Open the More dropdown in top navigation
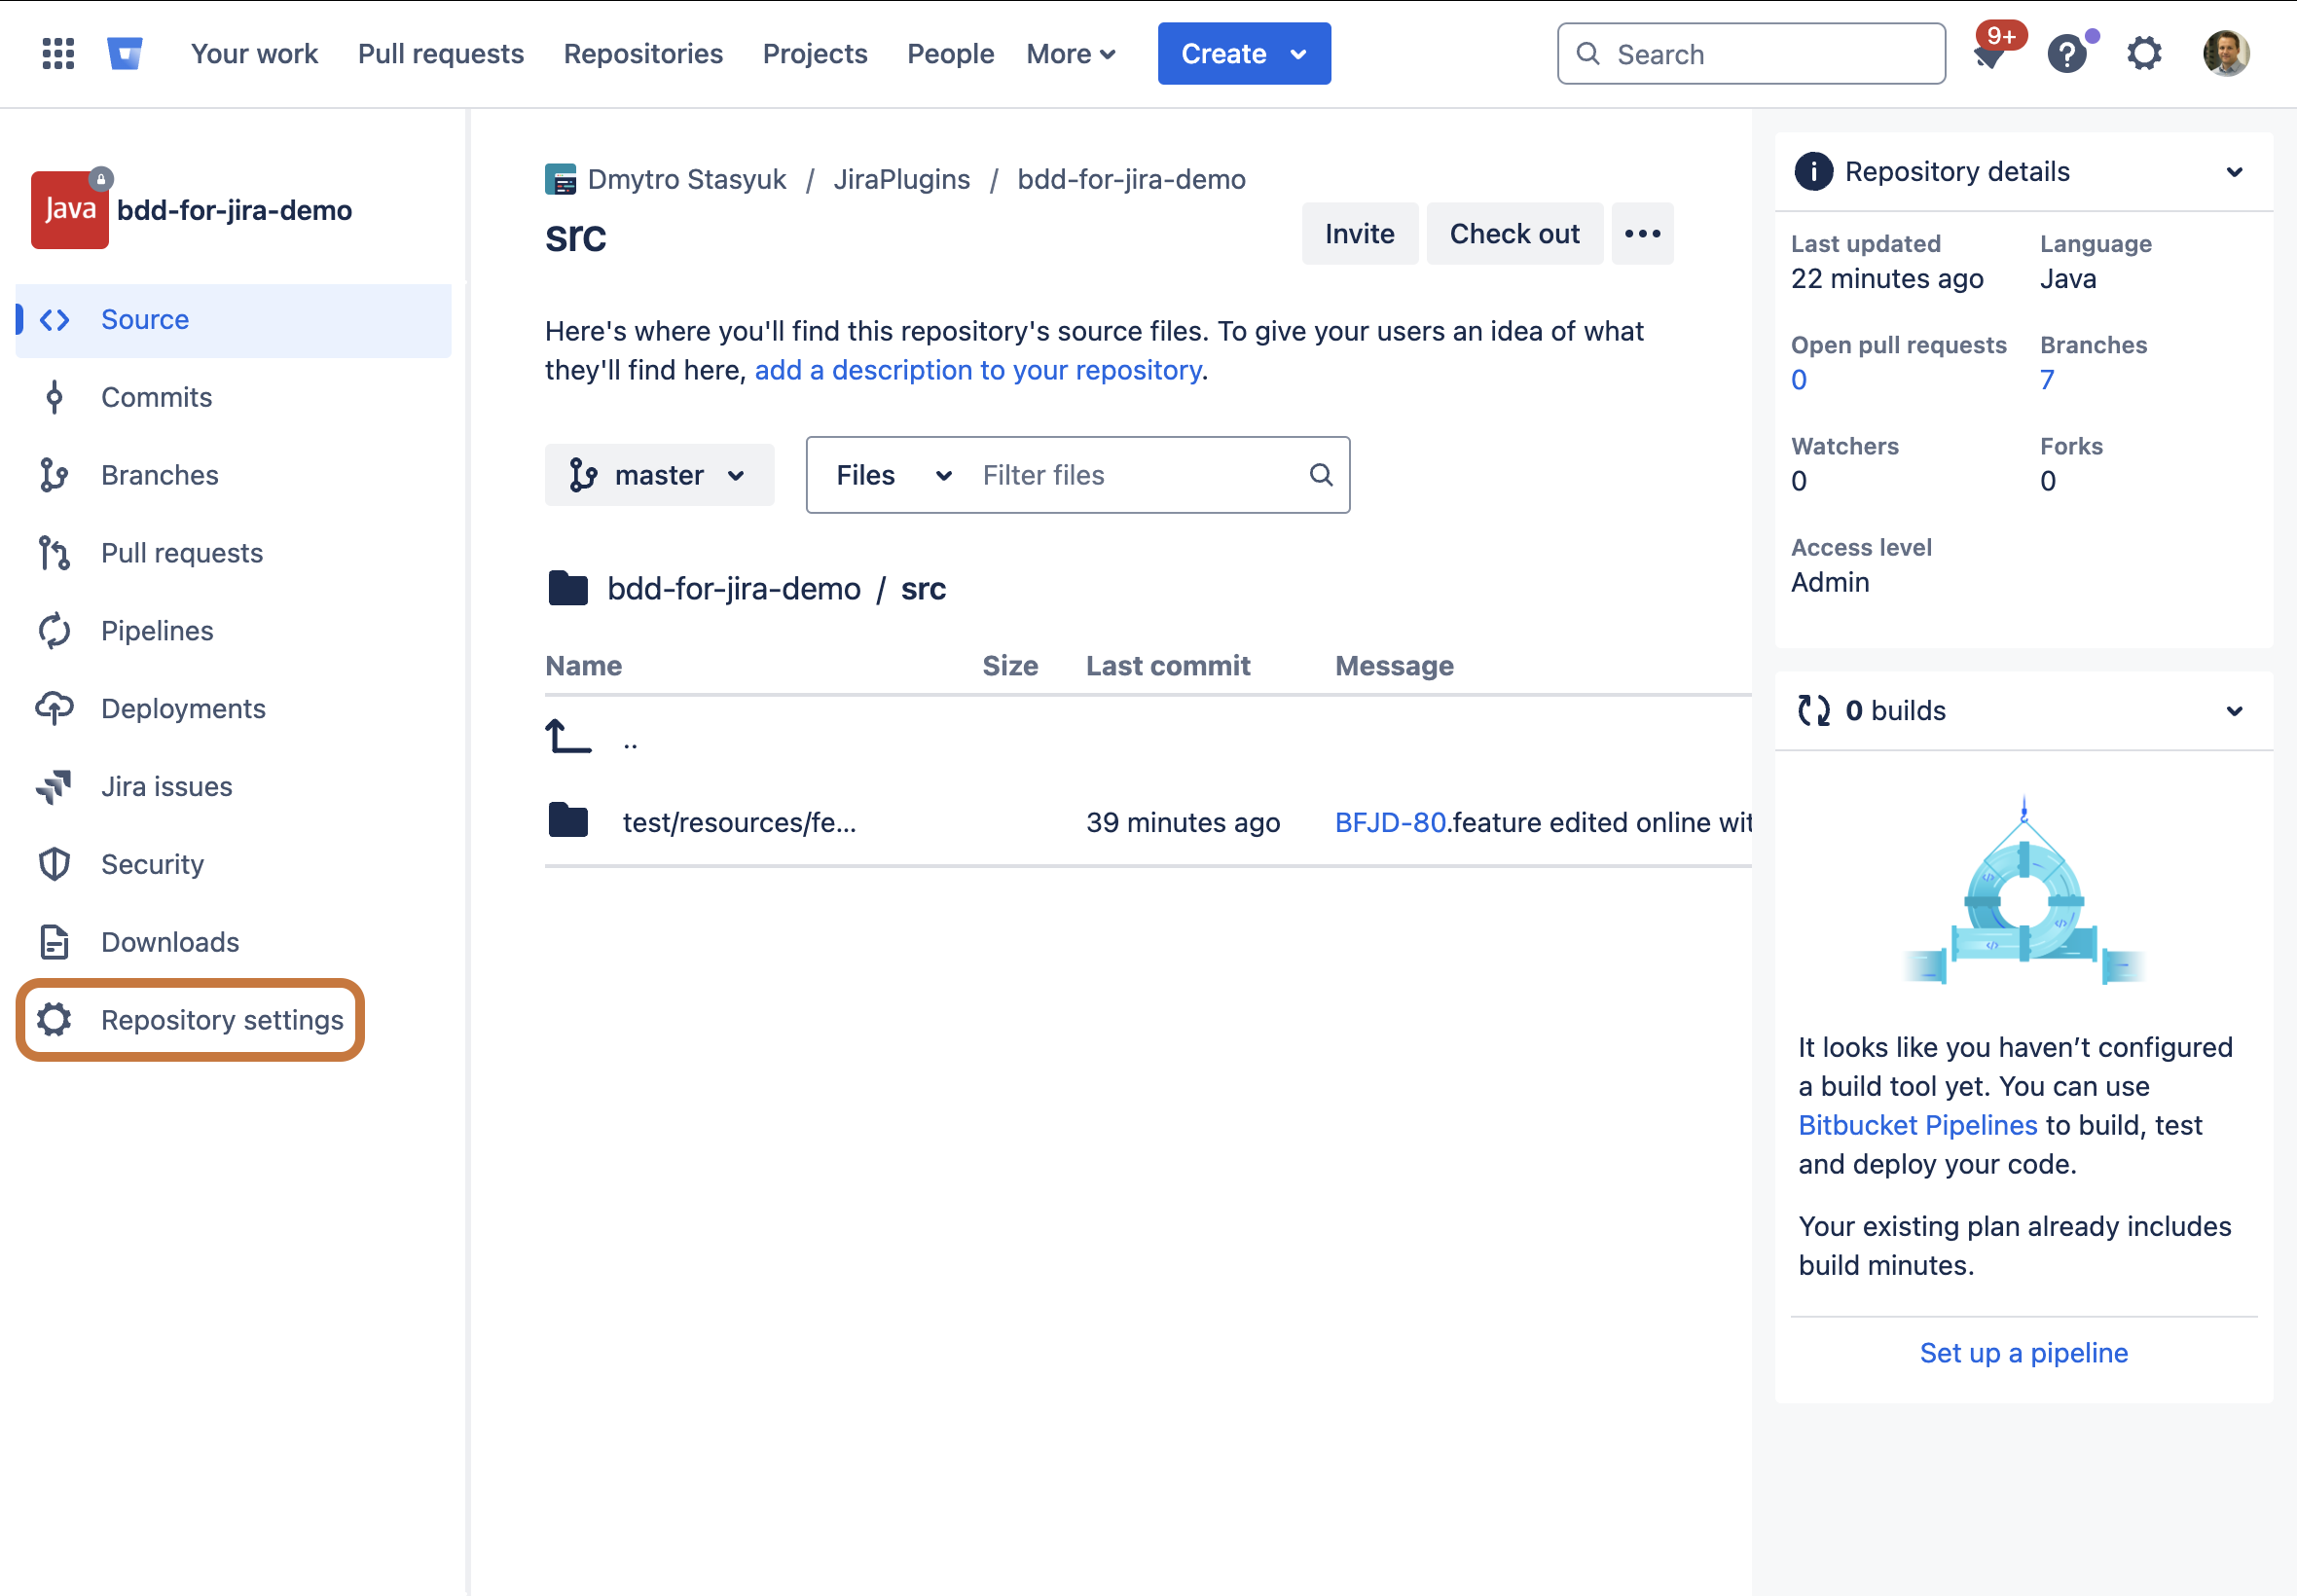Viewport: 2297px width, 1596px height. (x=1071, y=54)
